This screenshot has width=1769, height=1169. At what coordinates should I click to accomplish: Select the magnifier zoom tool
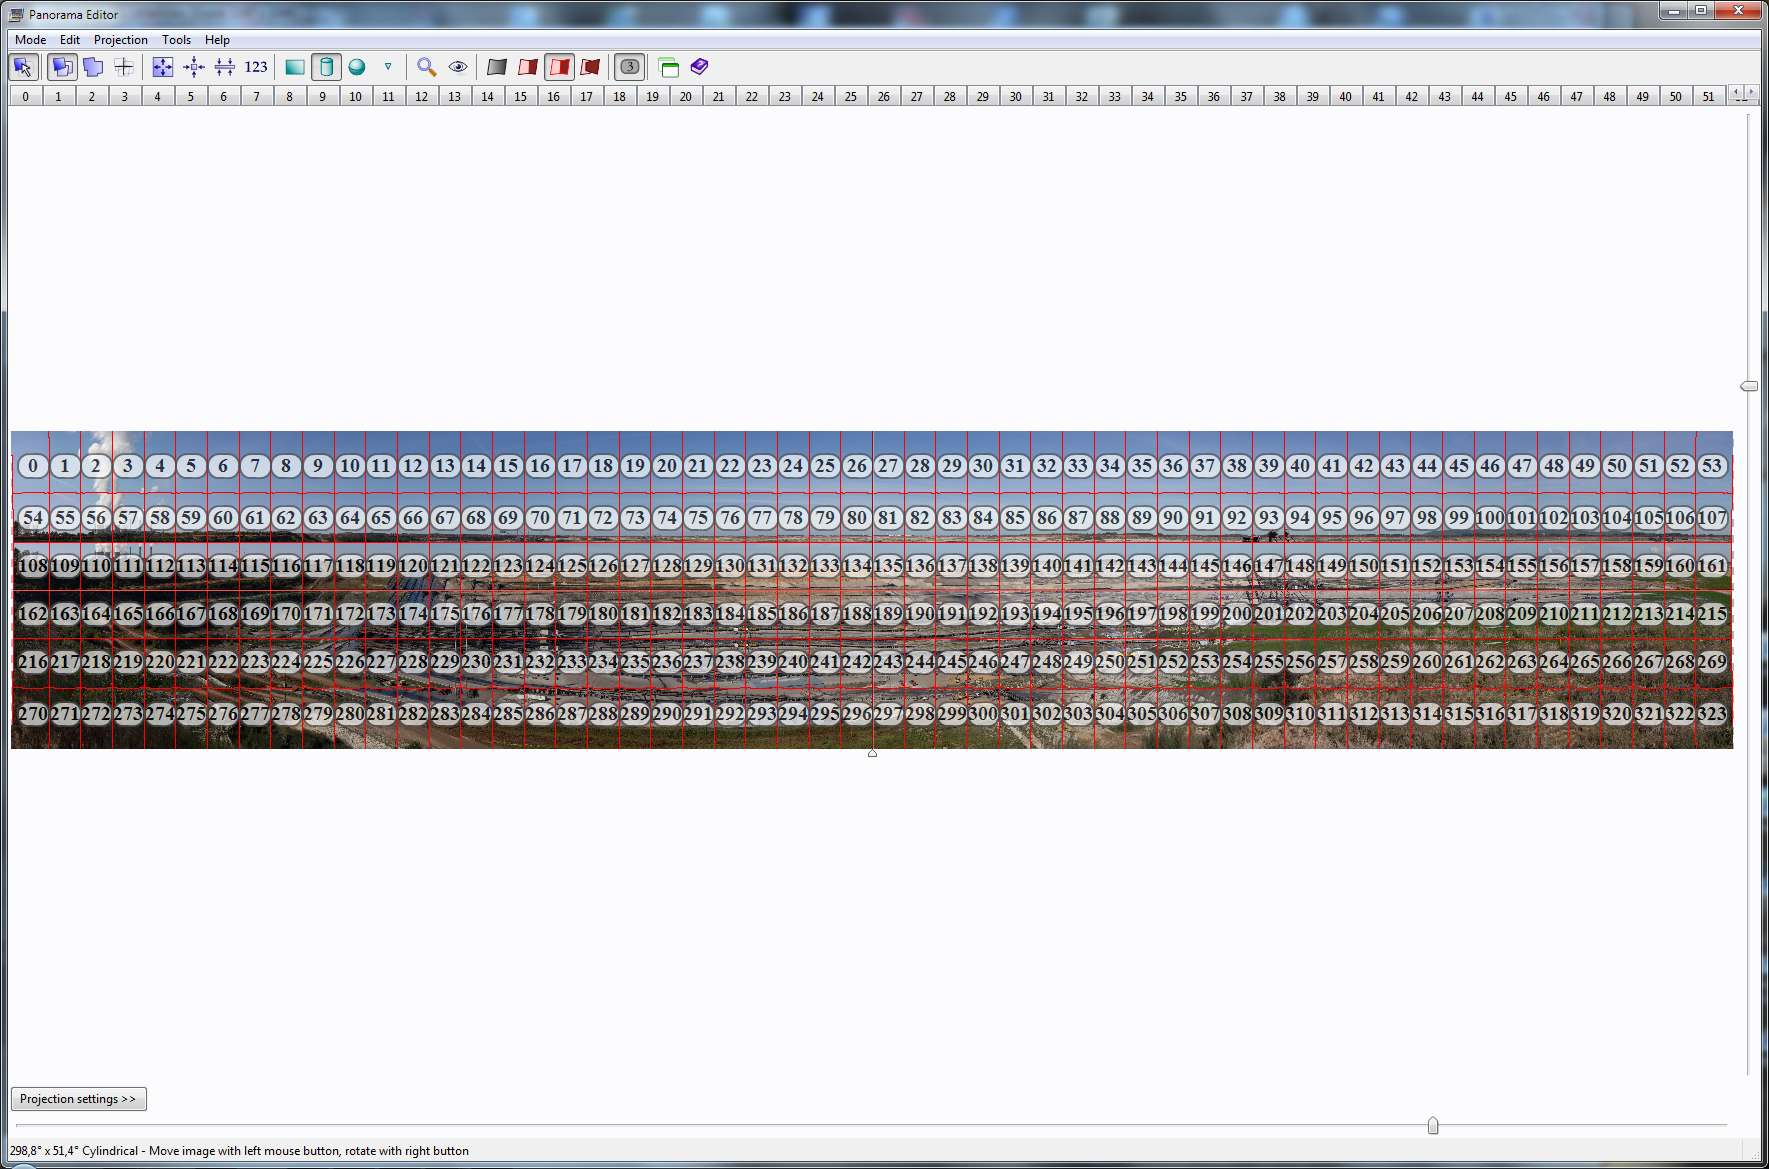click(x=426, y=67)
